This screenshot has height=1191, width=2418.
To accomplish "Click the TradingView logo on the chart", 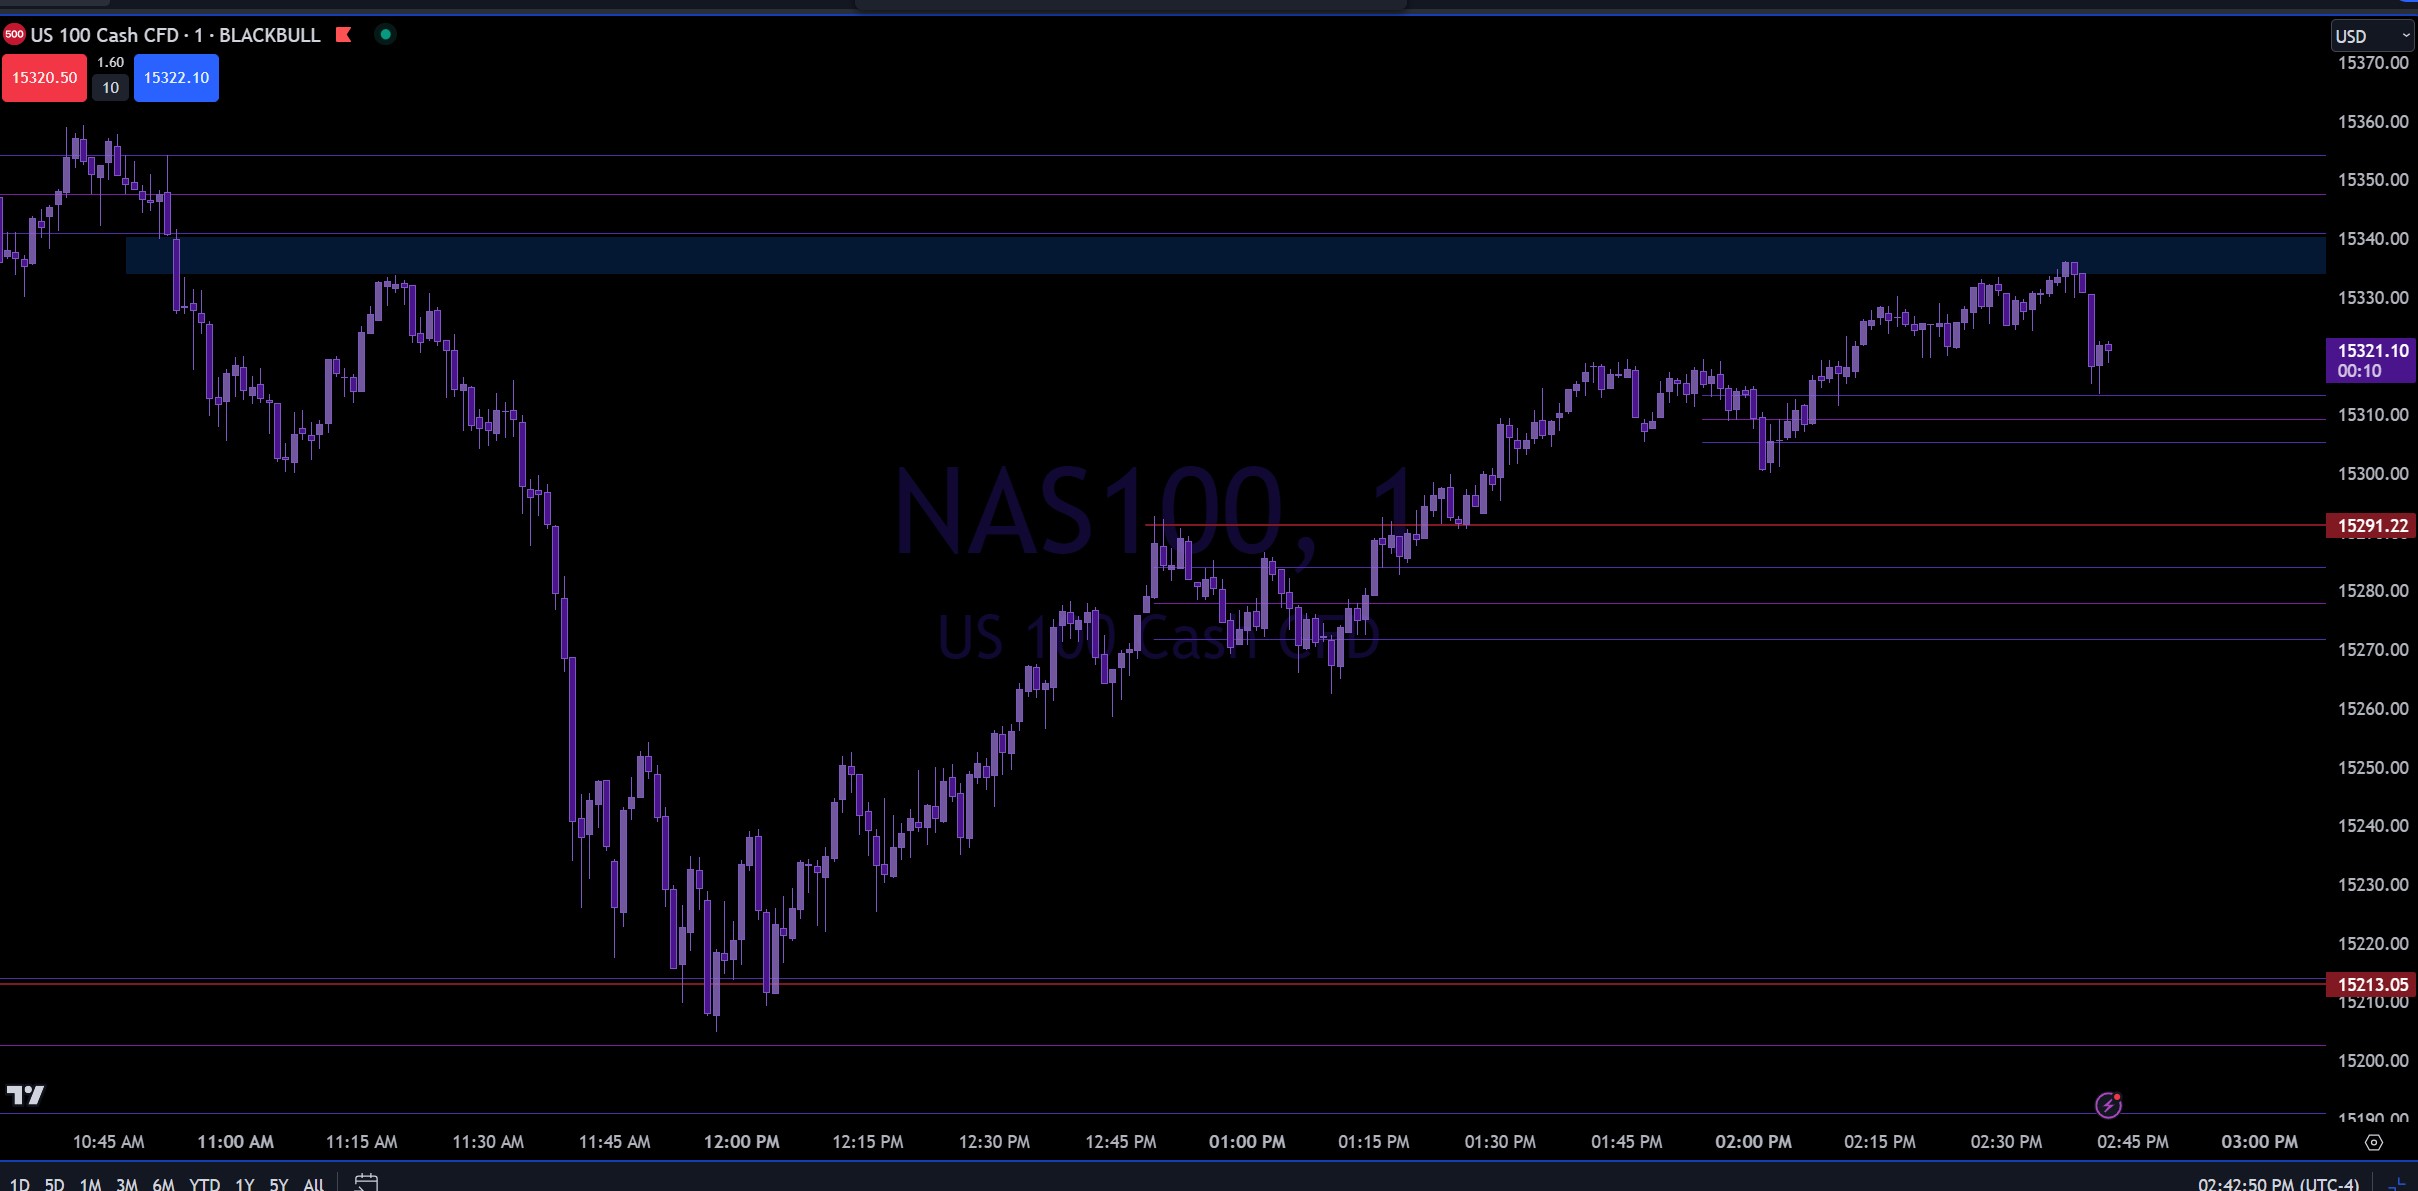I will (x=26, y=1095).
